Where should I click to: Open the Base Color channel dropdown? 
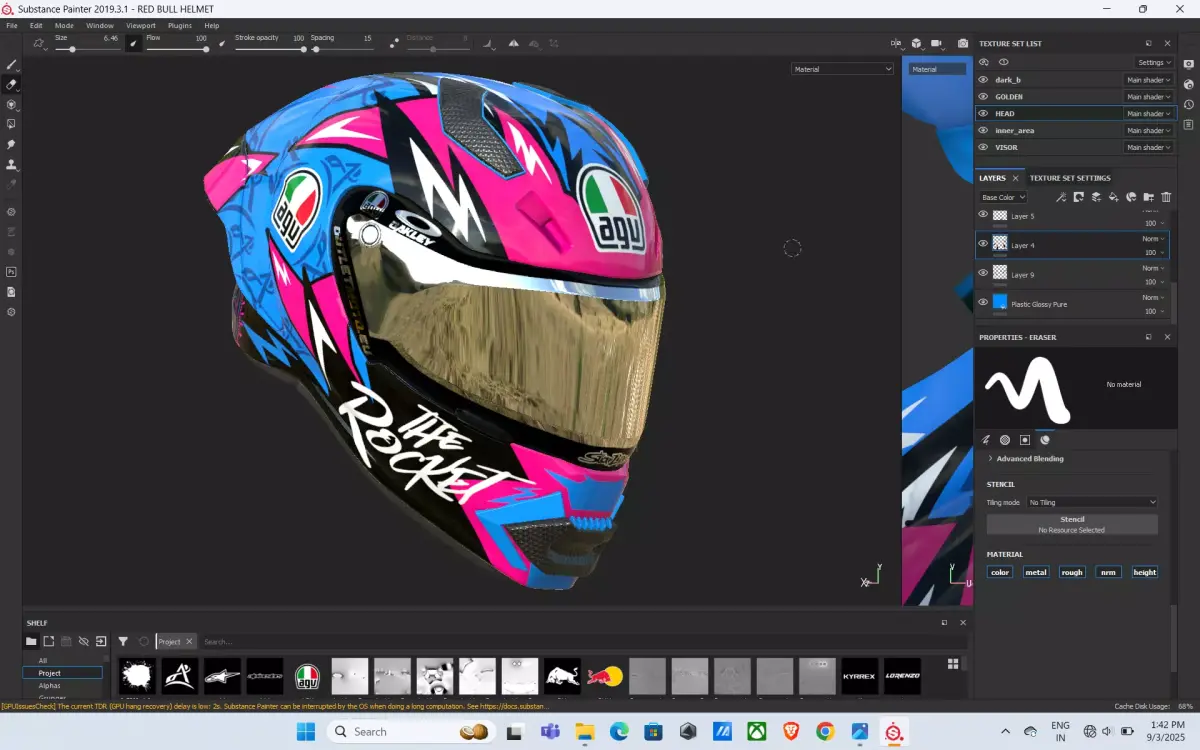point(1003,197)
